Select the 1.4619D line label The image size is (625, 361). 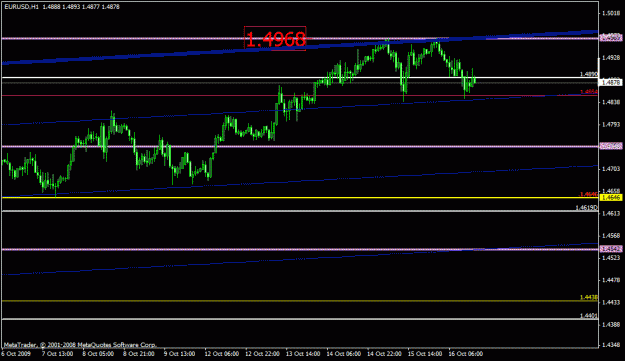[587, 208]
